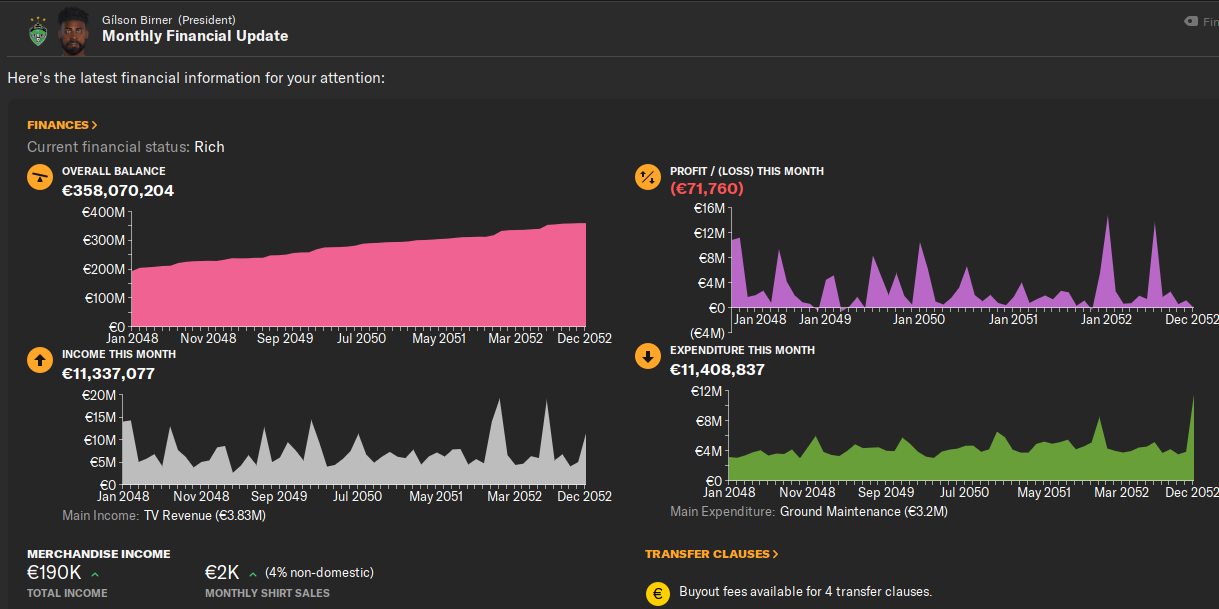Image resolution: width=1219 pixels, height=609 pixels.
Task: Click the TOTAL INCOME label
Action: coord(67,593)
